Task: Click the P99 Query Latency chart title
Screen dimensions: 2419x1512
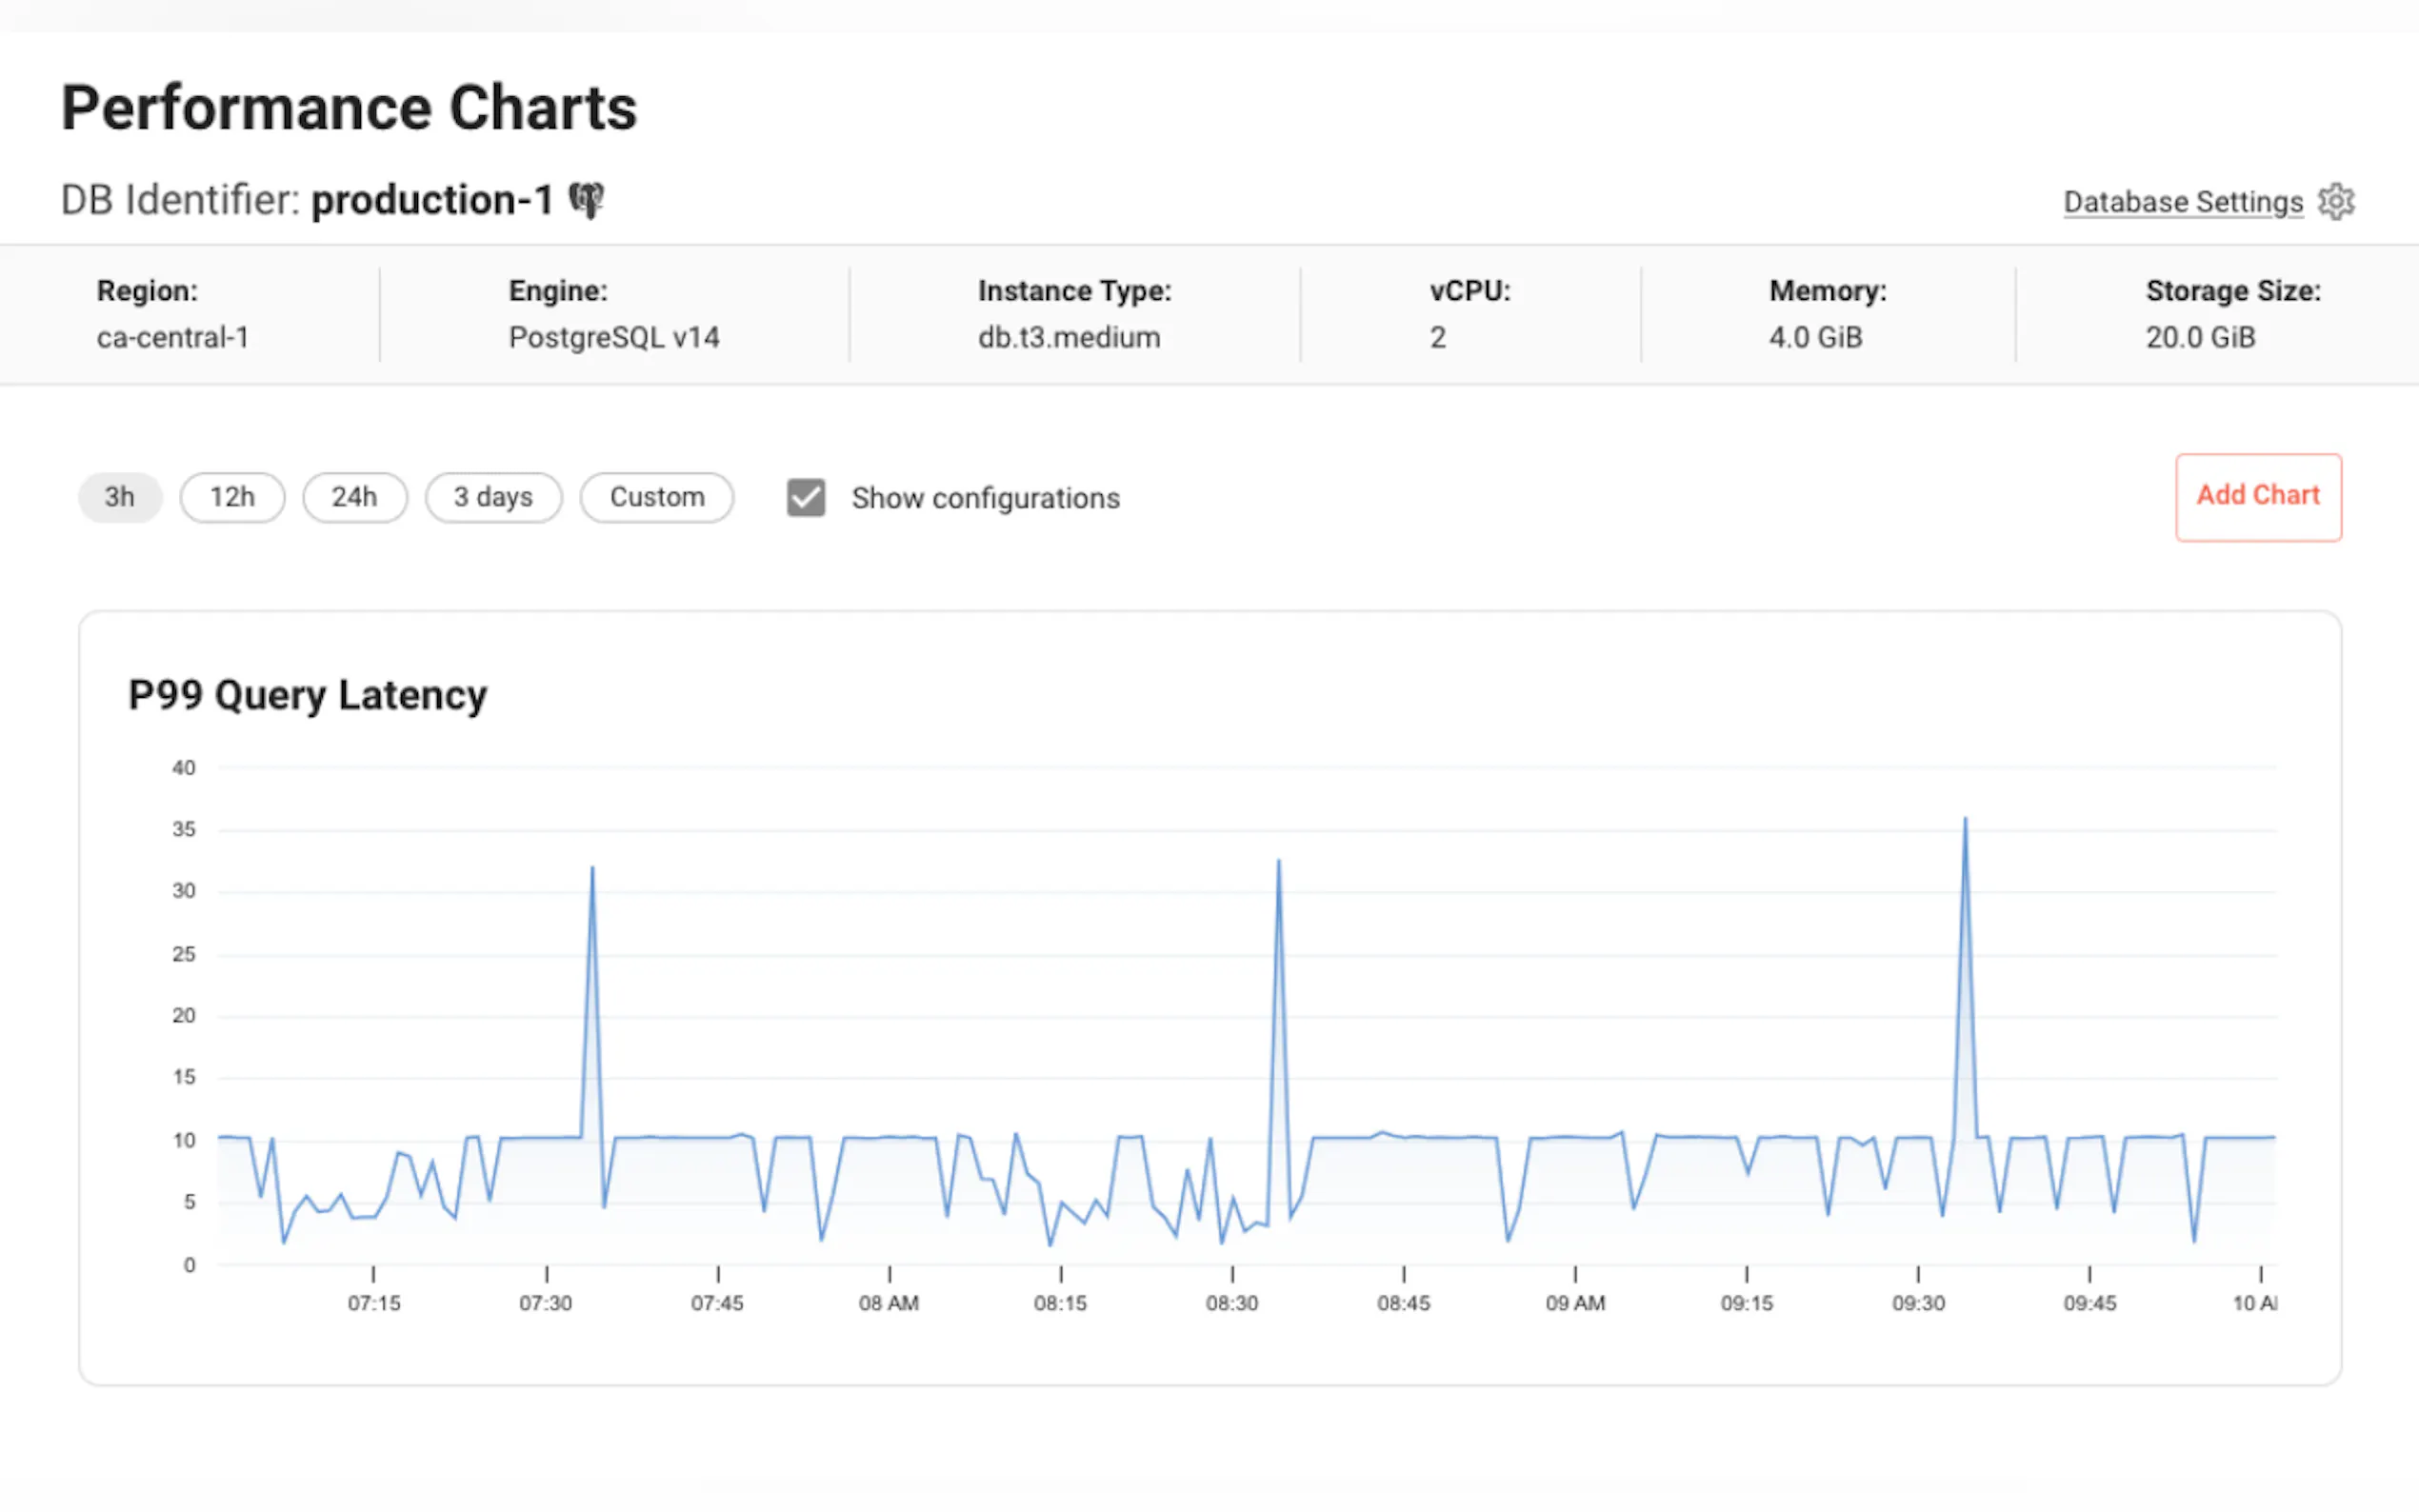Action: pyautogui.click(x=307, y=695)
